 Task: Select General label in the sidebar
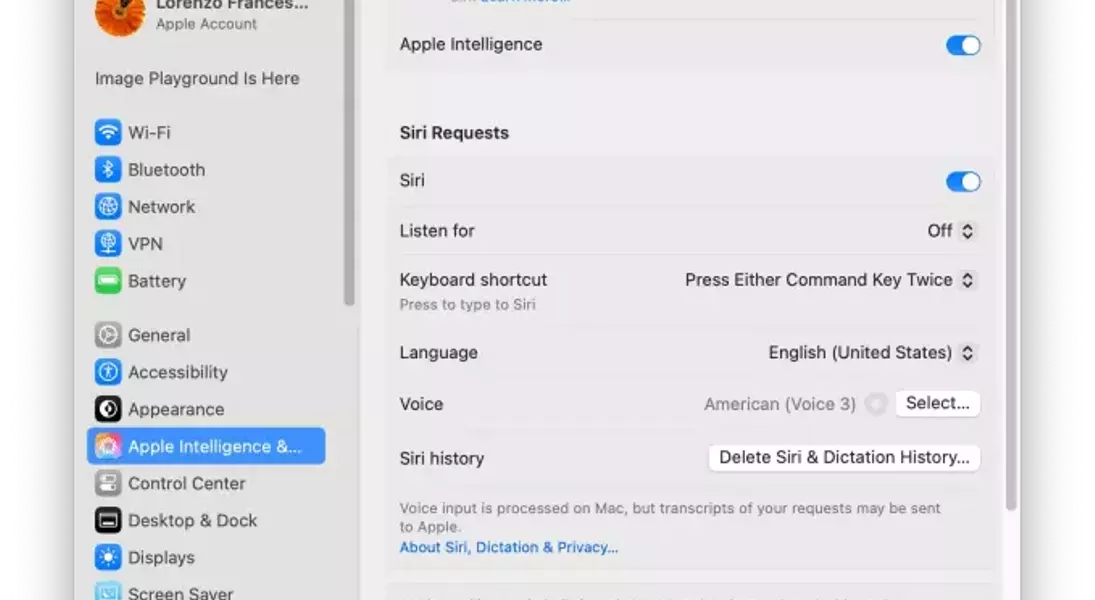coord(159,335)
